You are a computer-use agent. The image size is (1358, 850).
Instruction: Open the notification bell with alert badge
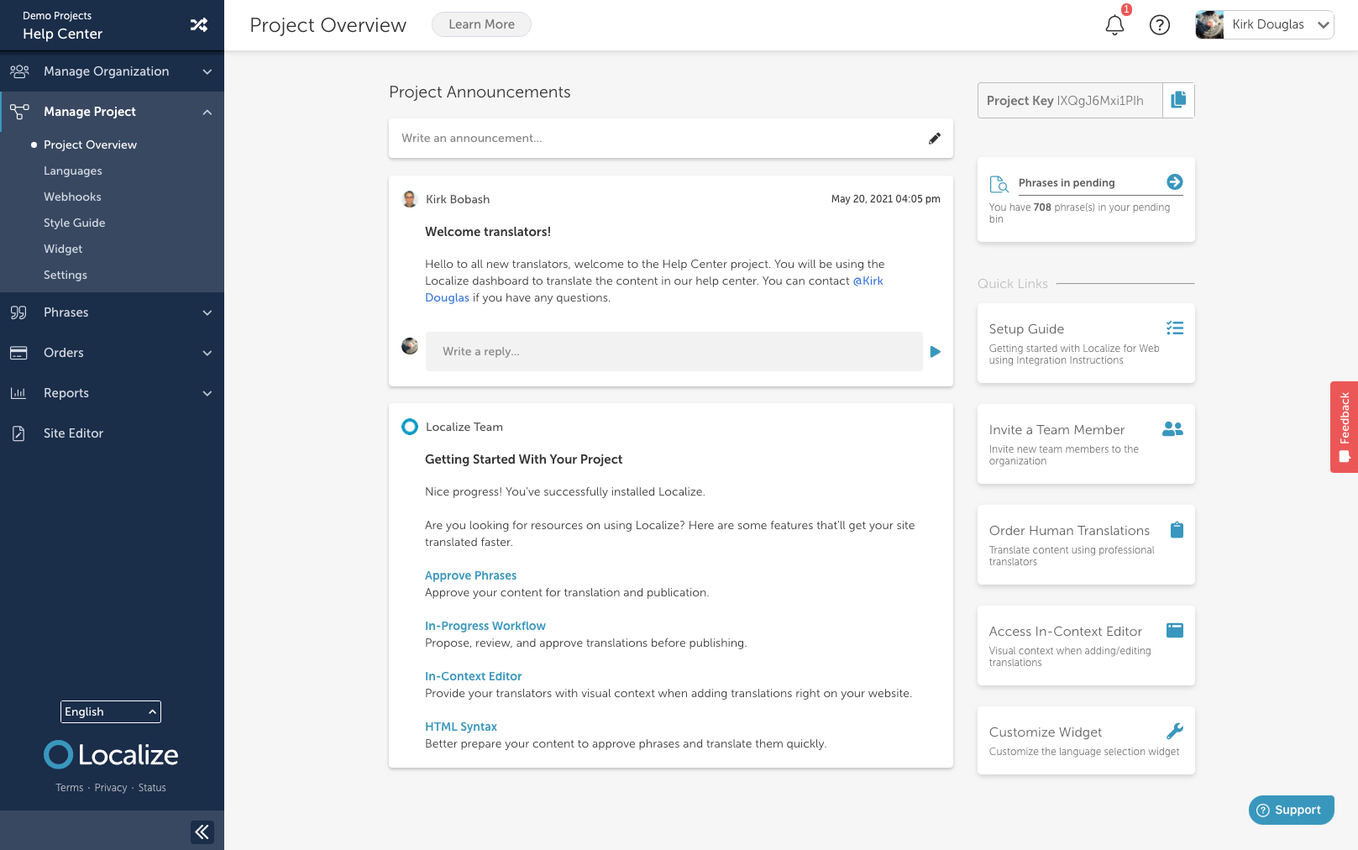point(1114,25)
